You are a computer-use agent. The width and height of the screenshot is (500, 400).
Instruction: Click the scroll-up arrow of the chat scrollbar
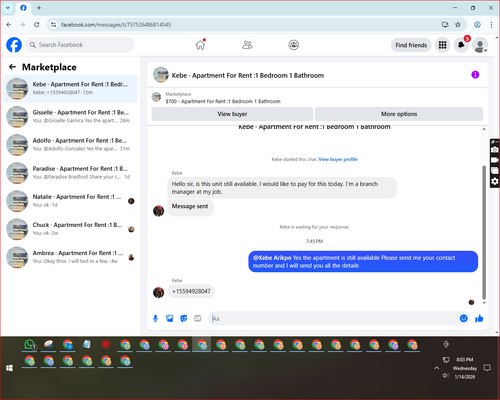484,129
